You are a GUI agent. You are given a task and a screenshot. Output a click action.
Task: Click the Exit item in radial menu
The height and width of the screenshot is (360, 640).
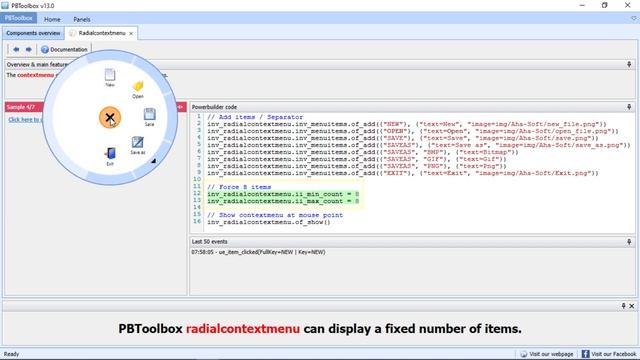click(x=110, y=156)
